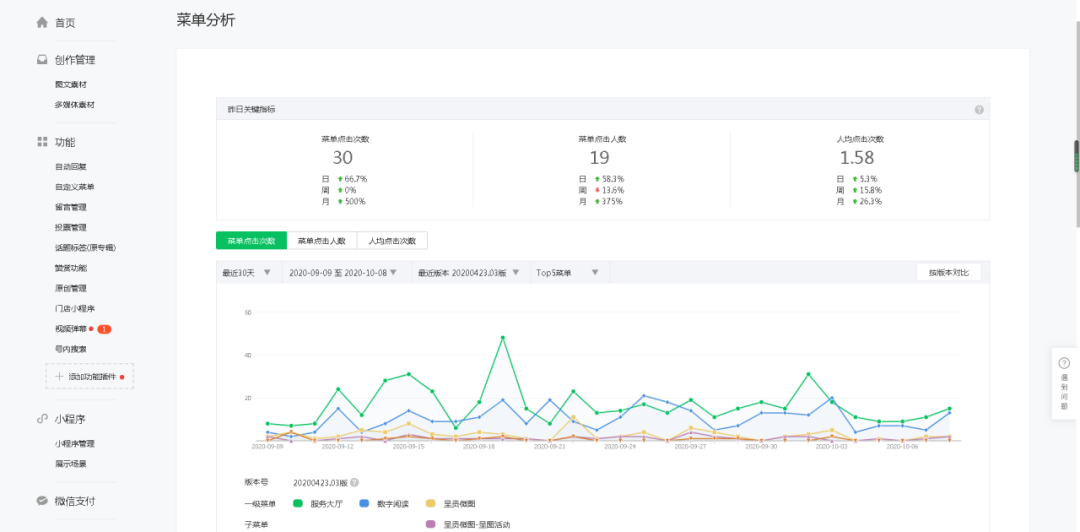Click the 菜单点击次数 value 30
This screenshot has height=532, width=1080.
(342, 158)
